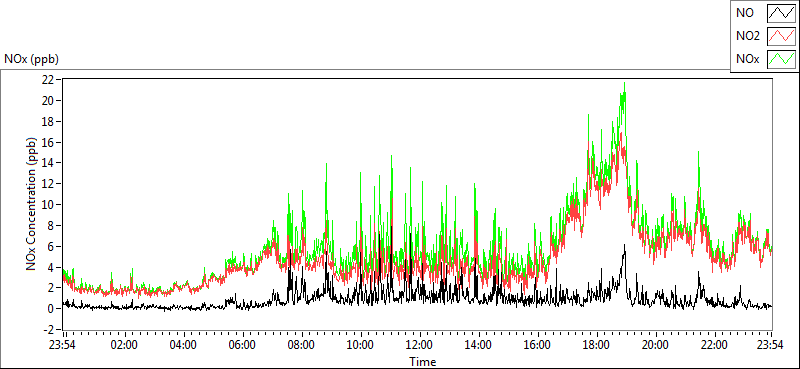Click the last 23:54 x-axis end value
Image resolution: width=800 pixels, height=369 pixels.
771,344
